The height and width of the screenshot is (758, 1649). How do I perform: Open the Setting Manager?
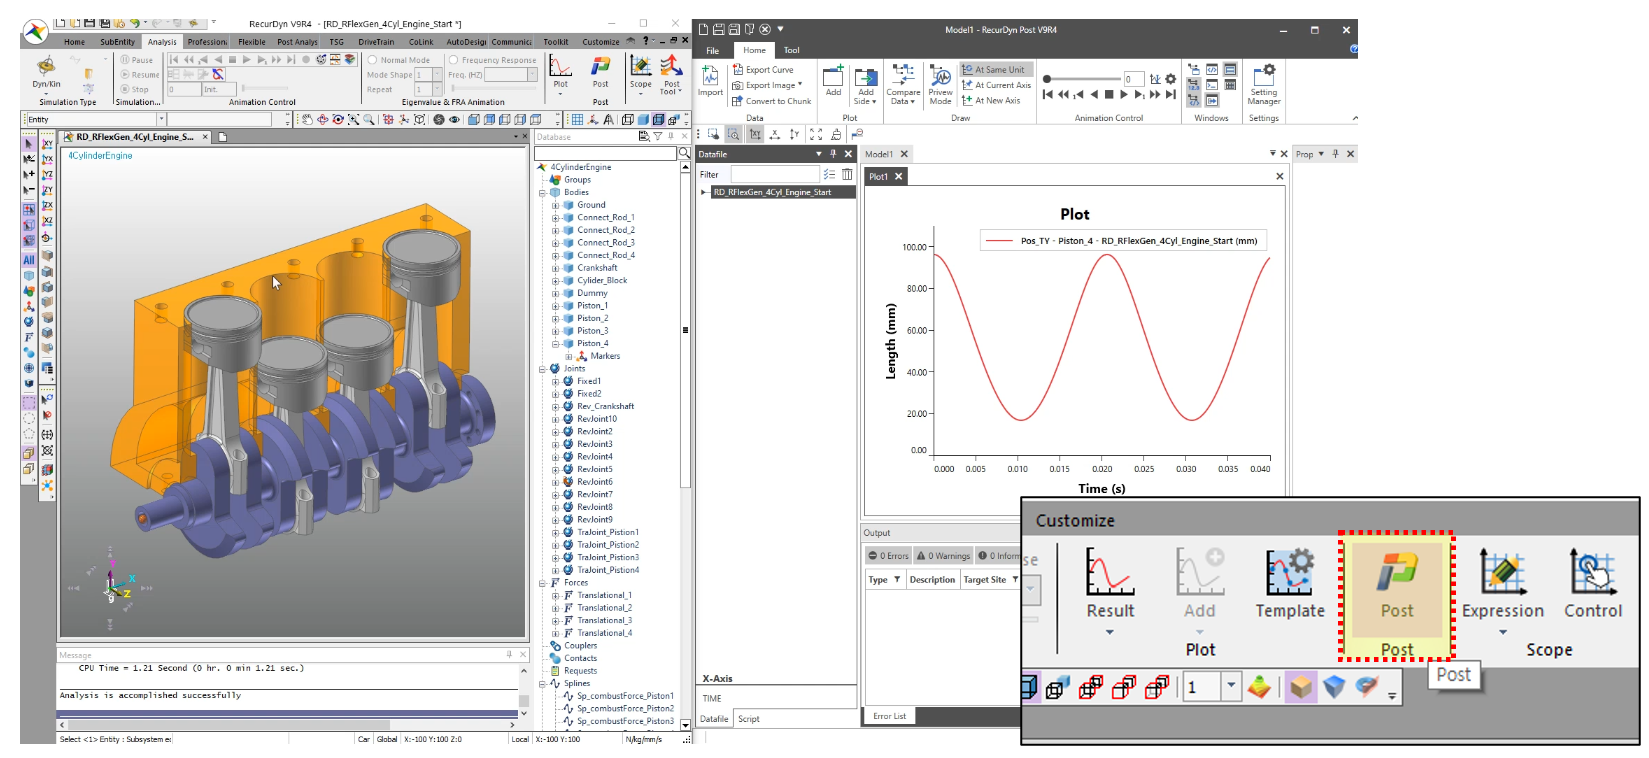pos(1264,84)
